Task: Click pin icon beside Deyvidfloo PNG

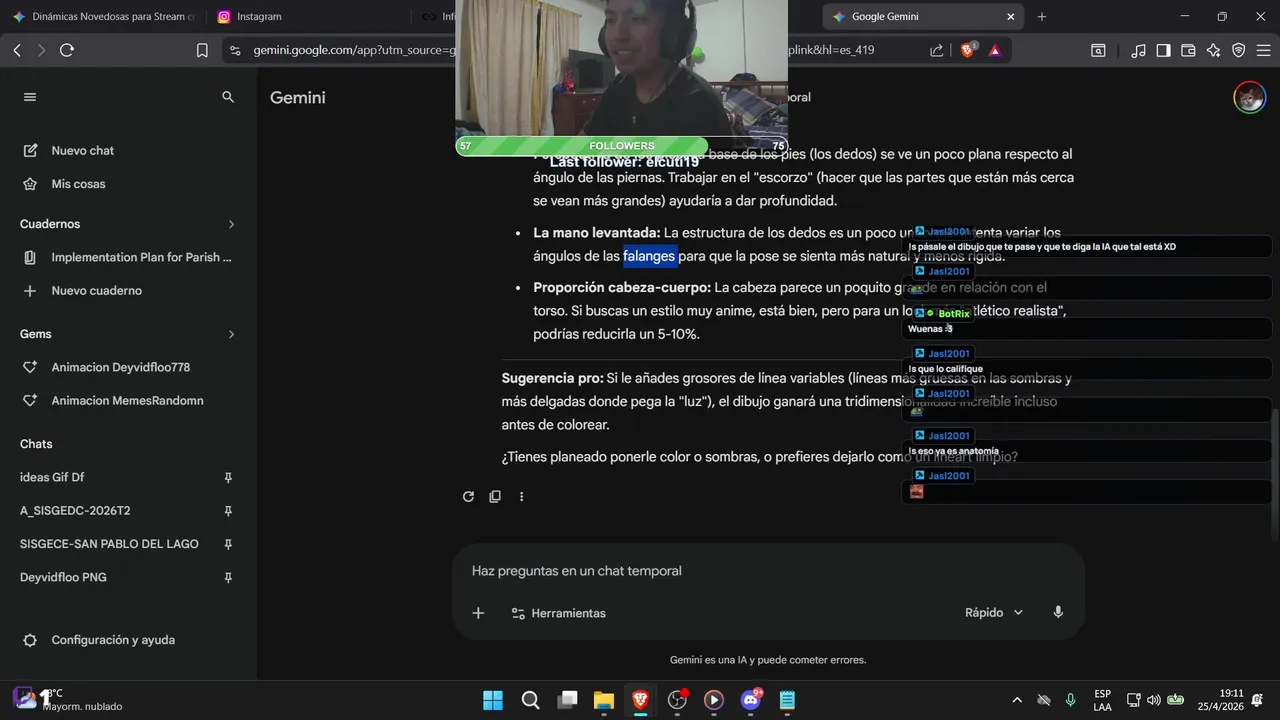Action: (x=228, y=578)
